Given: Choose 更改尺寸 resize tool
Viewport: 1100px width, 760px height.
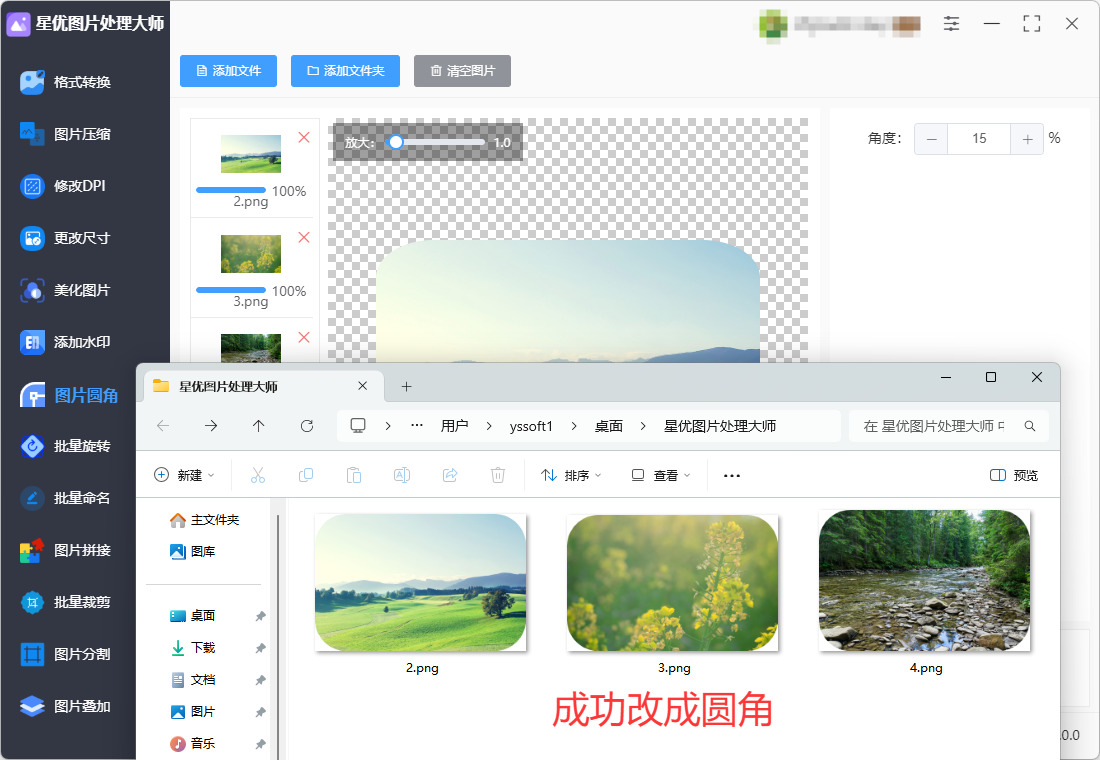Looking at the screenshot, I should (x=66, y=238).
